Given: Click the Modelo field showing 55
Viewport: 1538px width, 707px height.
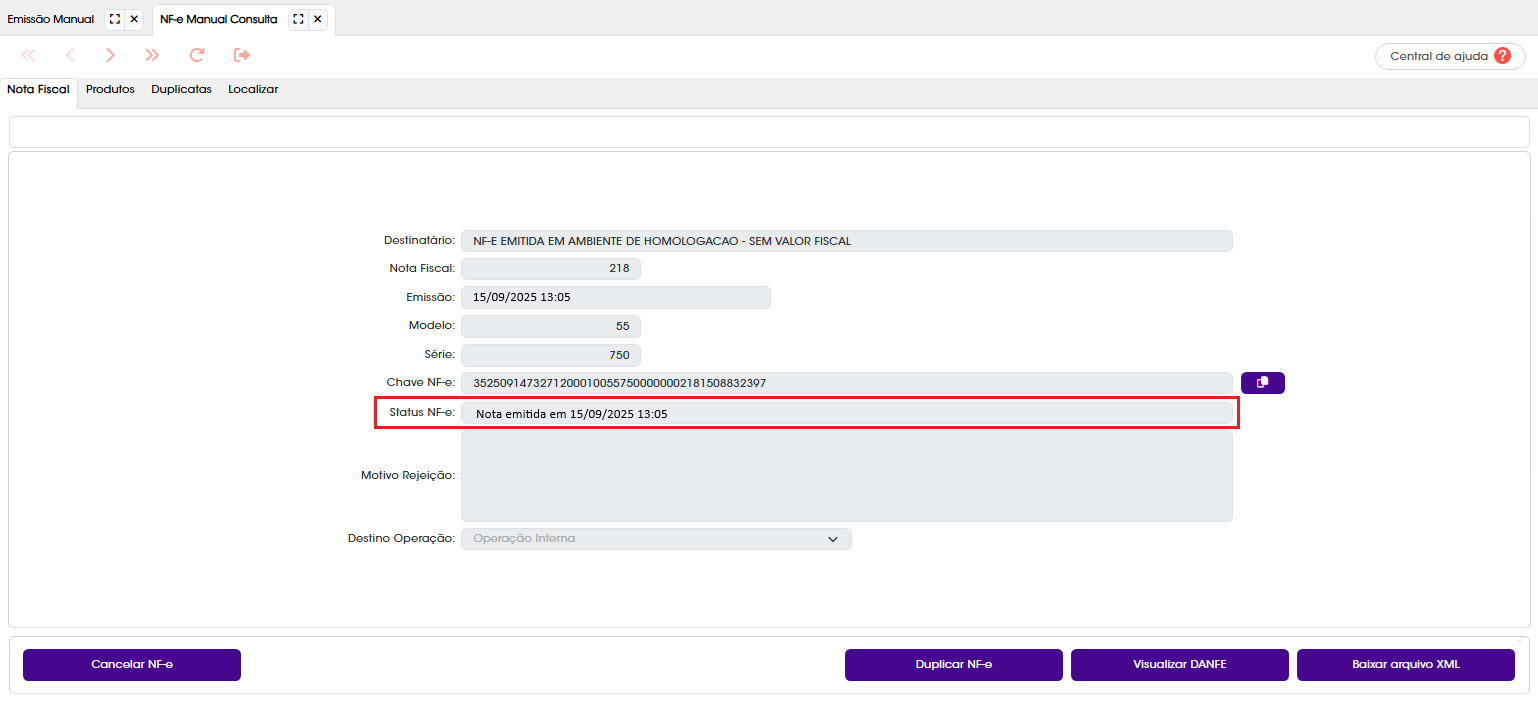Looking at the screenshot, I should [x=551, y=326].
